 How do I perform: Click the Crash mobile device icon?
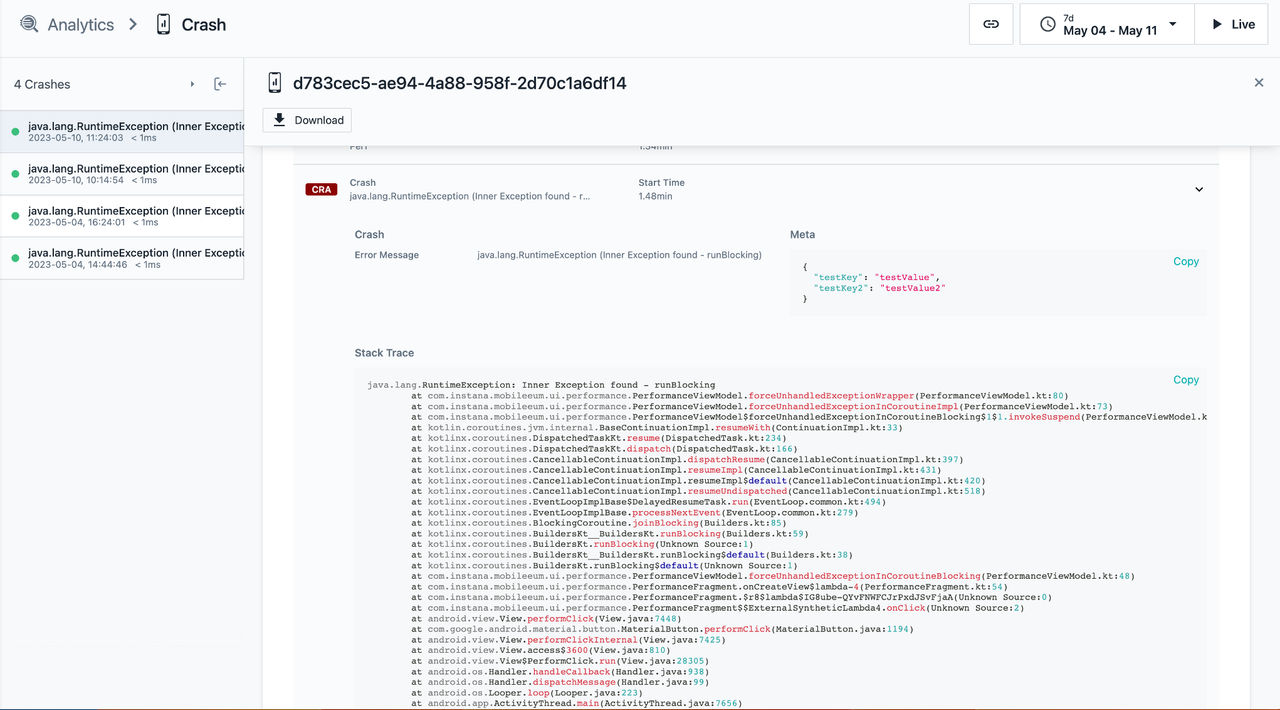tap(164, 24)
